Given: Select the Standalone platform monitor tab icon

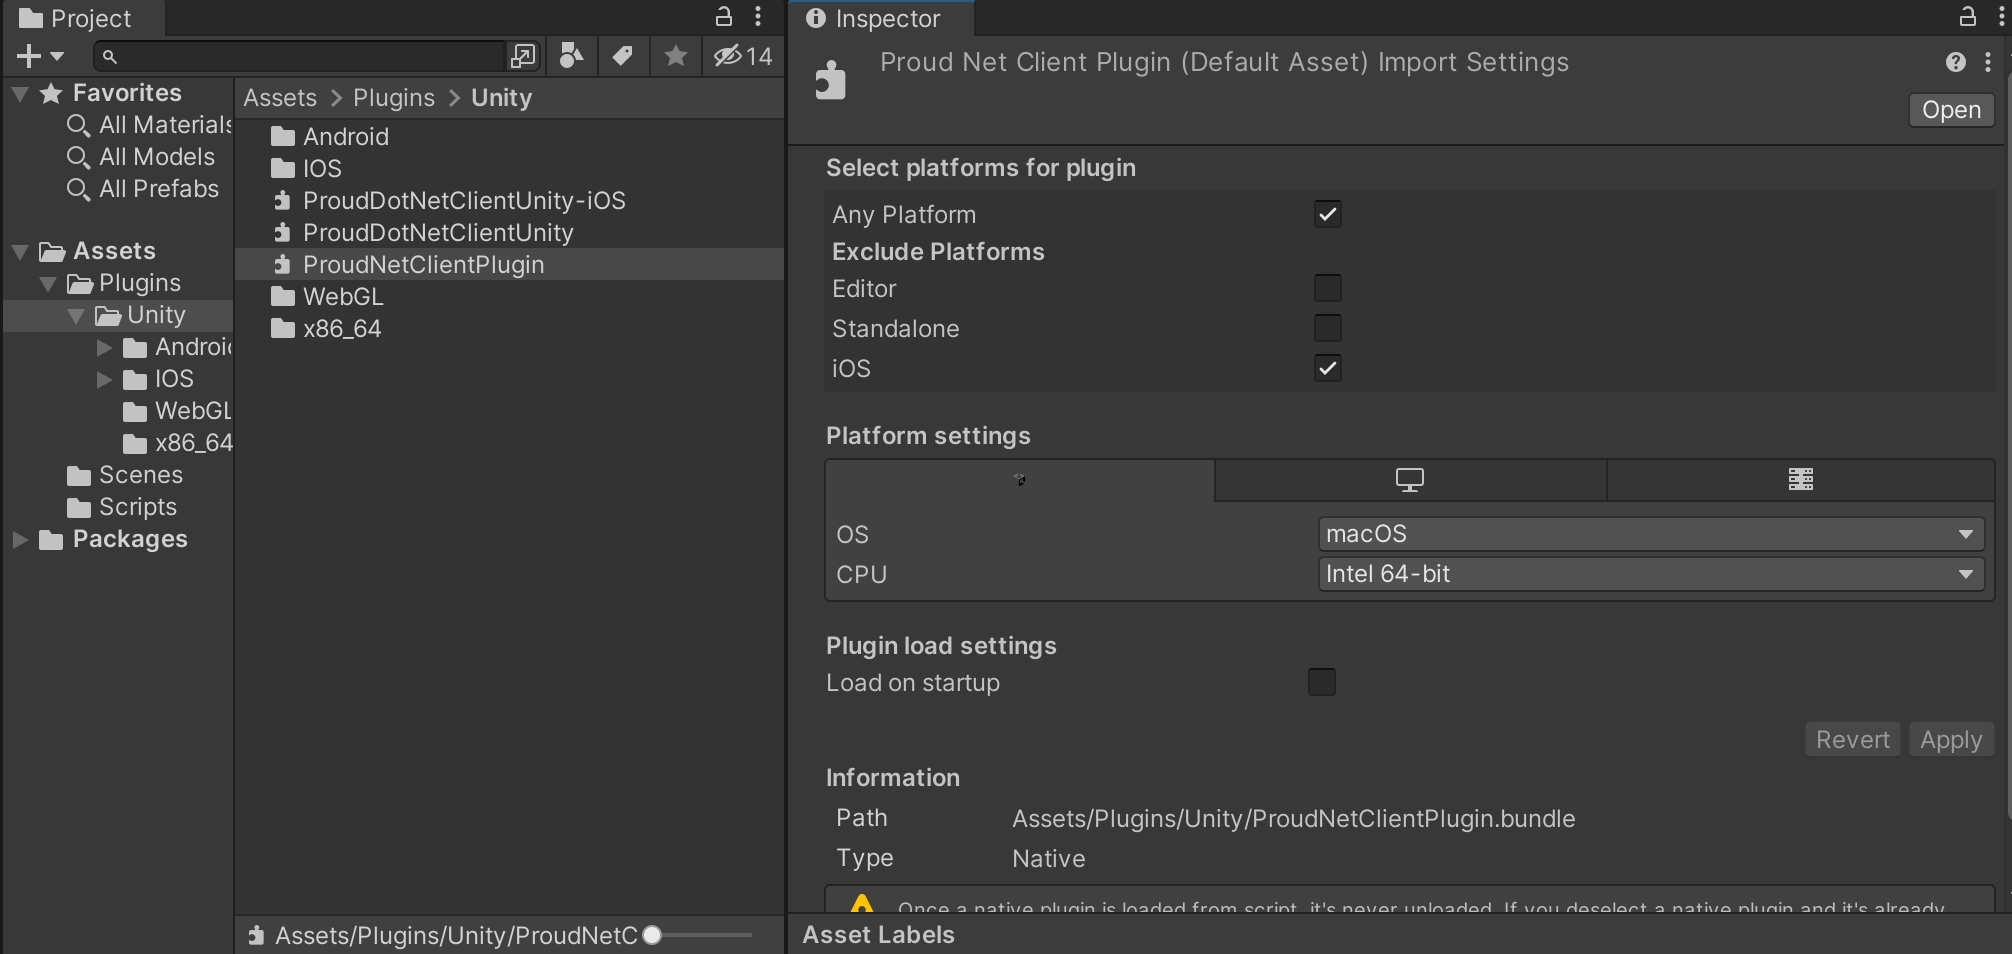Looking at the screenshot, I should (1409, 481).
